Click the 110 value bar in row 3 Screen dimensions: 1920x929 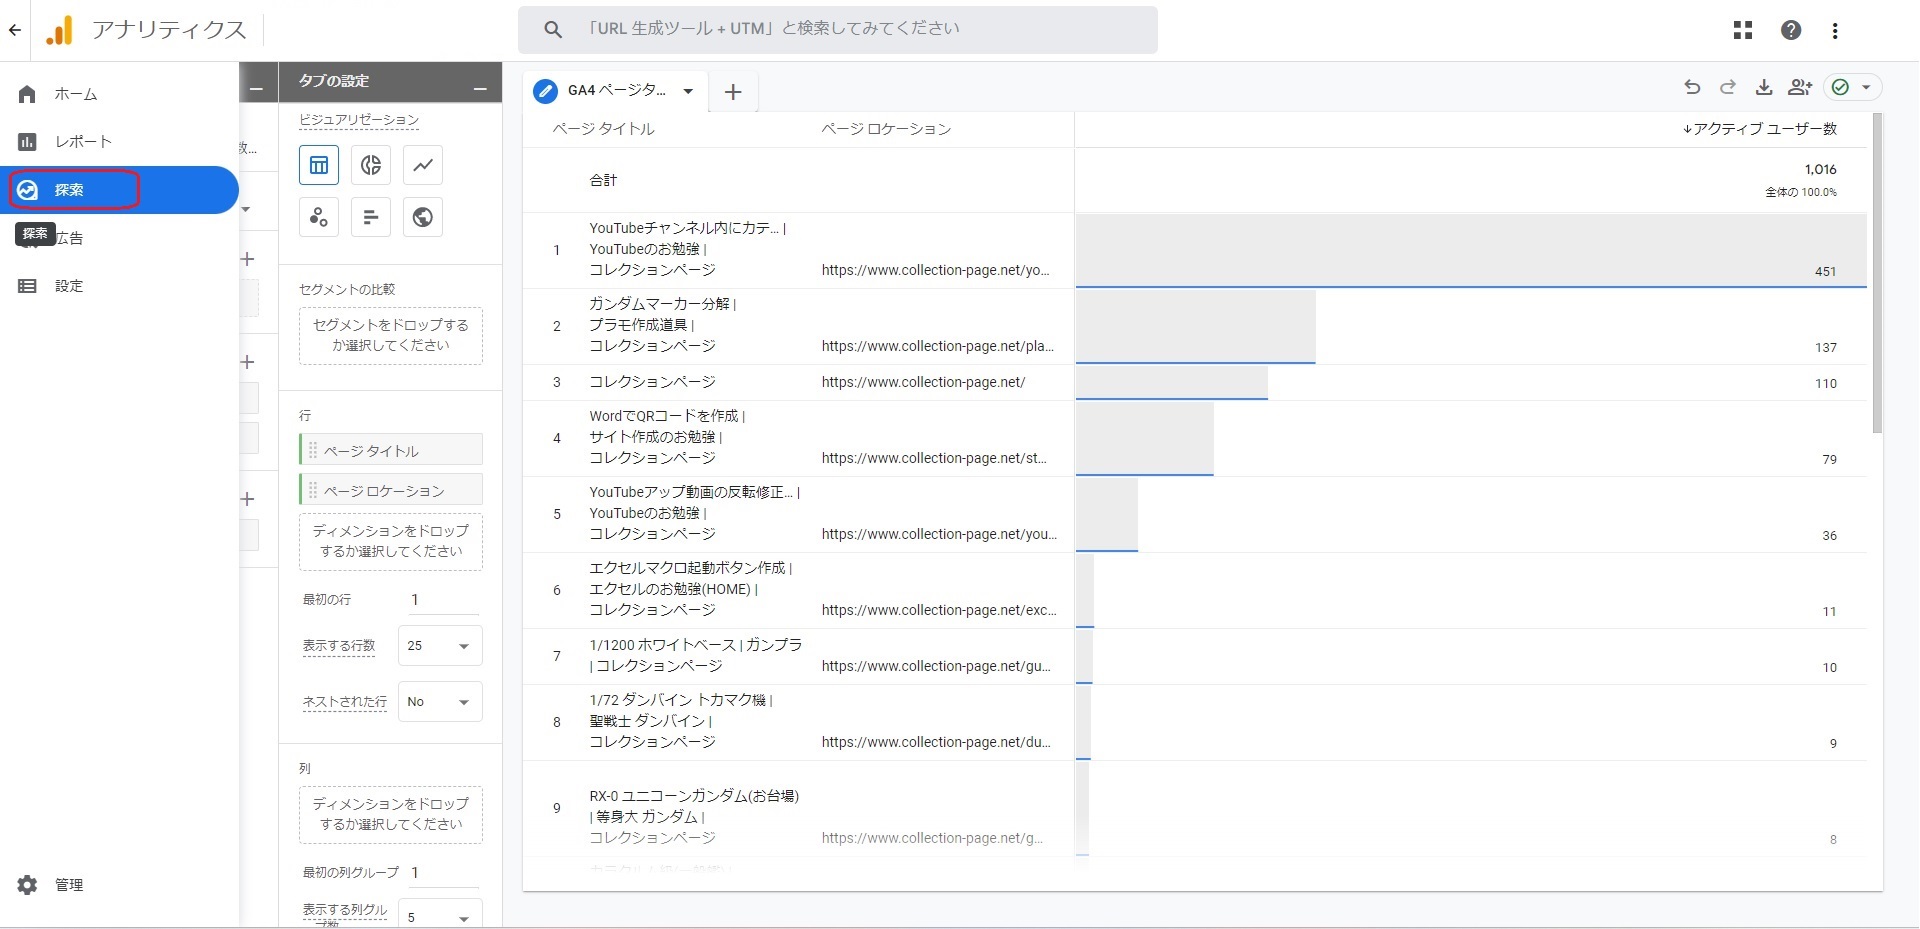point(1172,383)
